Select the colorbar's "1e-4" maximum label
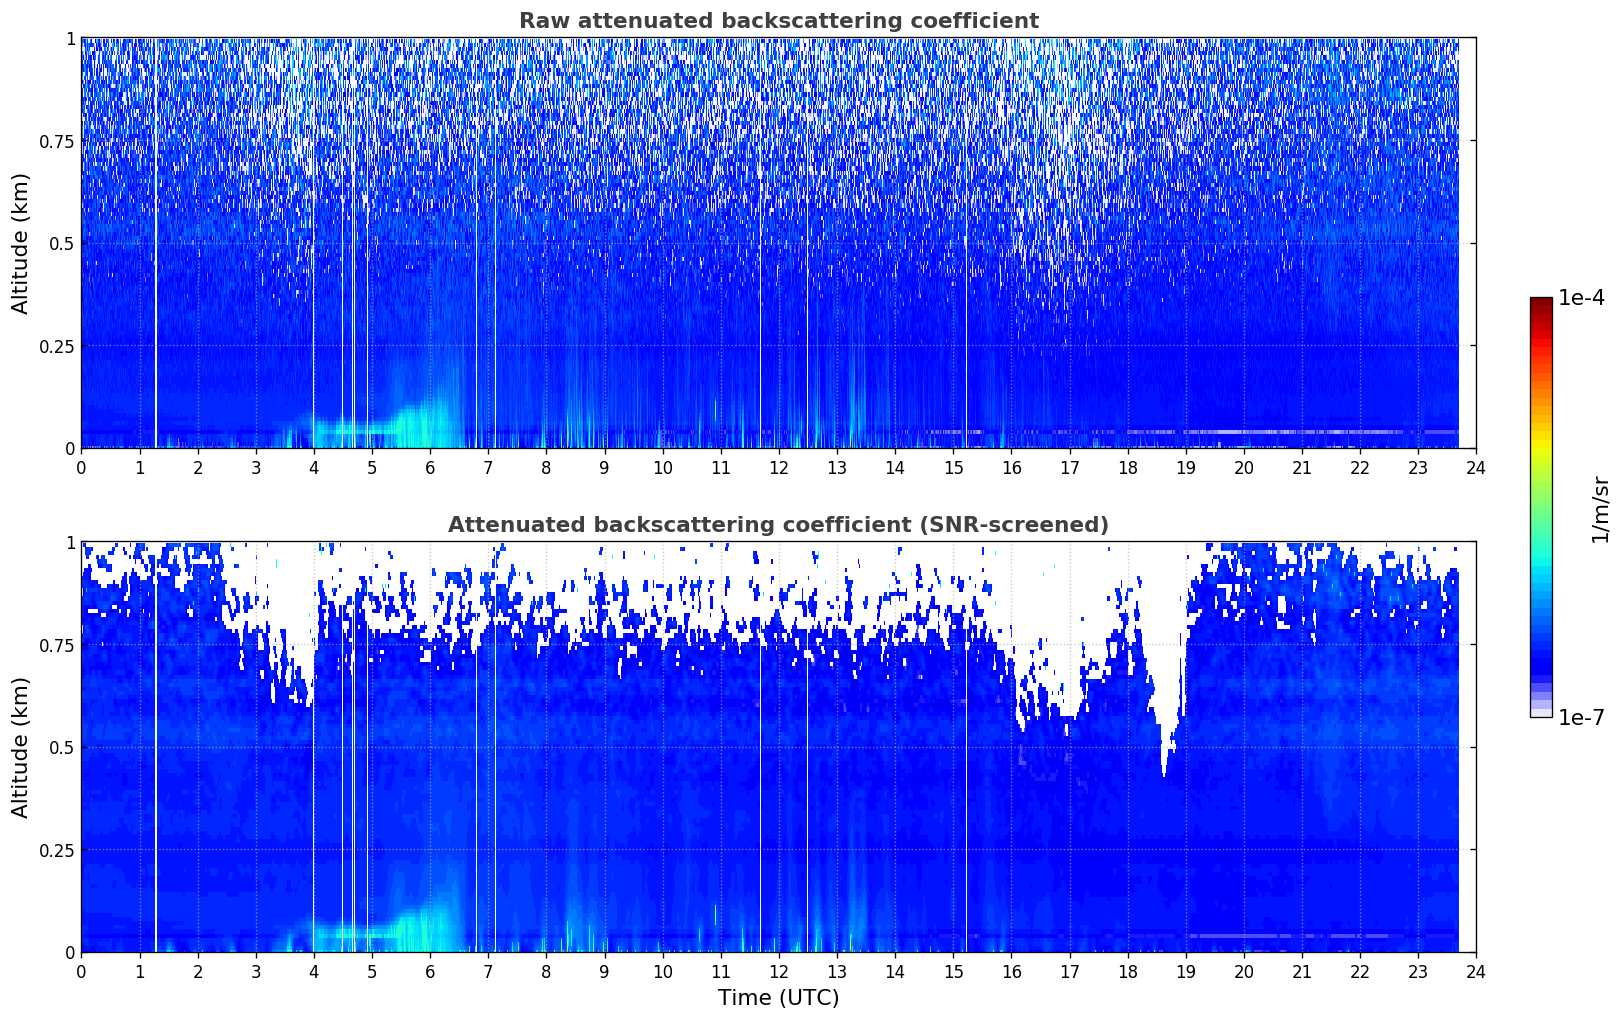 click(1582, 298)
